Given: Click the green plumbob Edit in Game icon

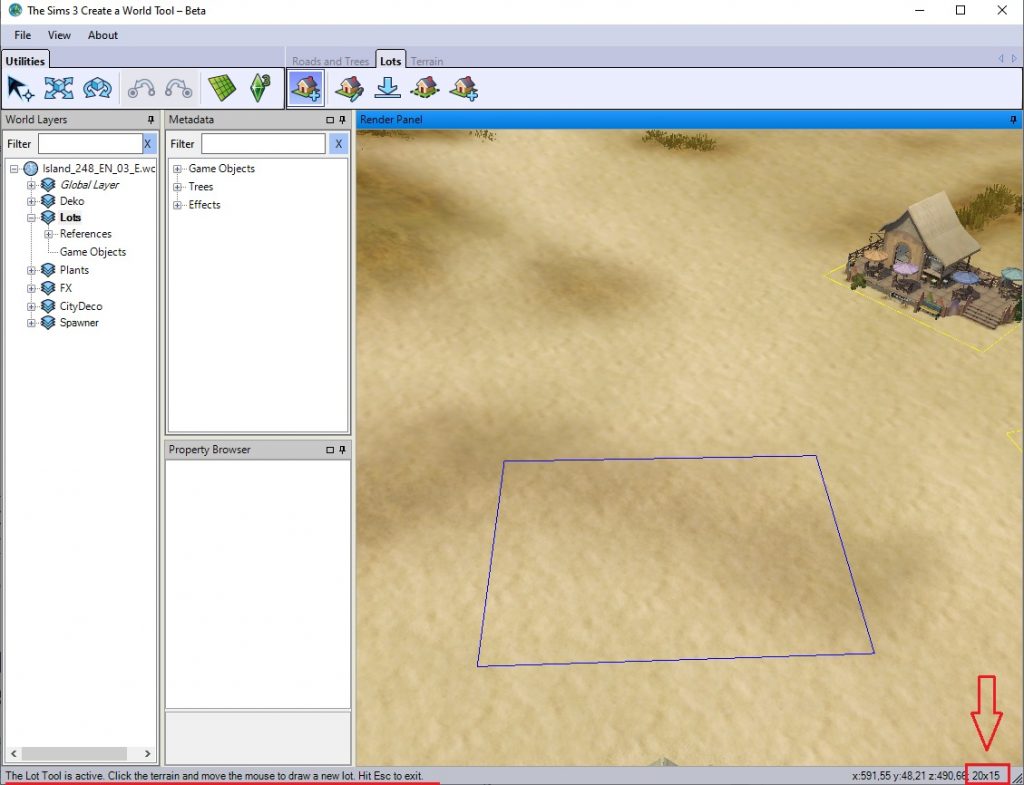Looking at the screenshot, I should coord(259,88).
